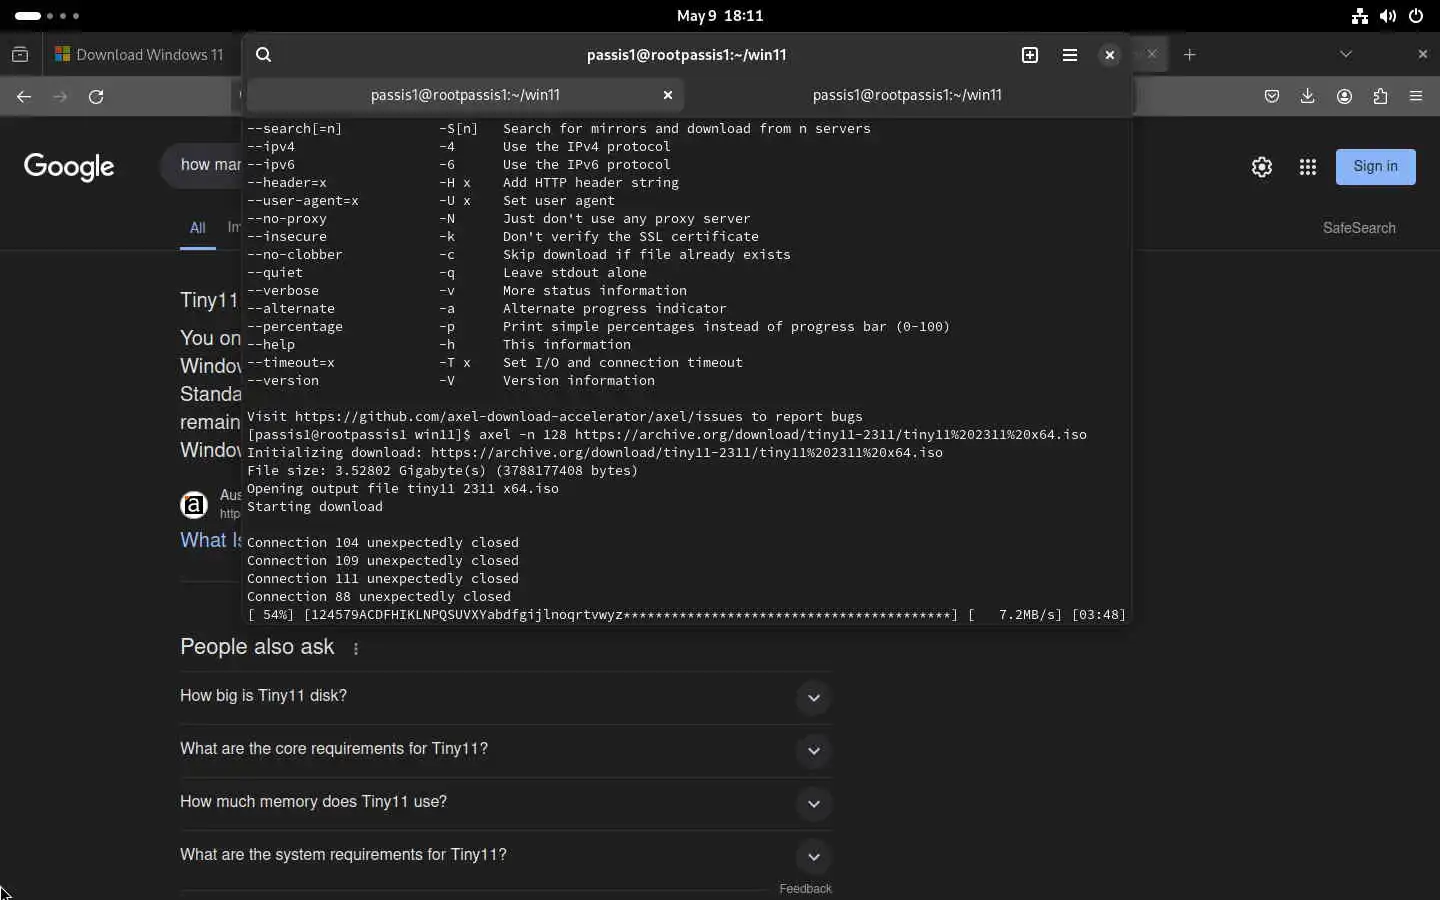Close the terminal window
This screenshot has width=1440, height=900.
(x=1110, y=55)
